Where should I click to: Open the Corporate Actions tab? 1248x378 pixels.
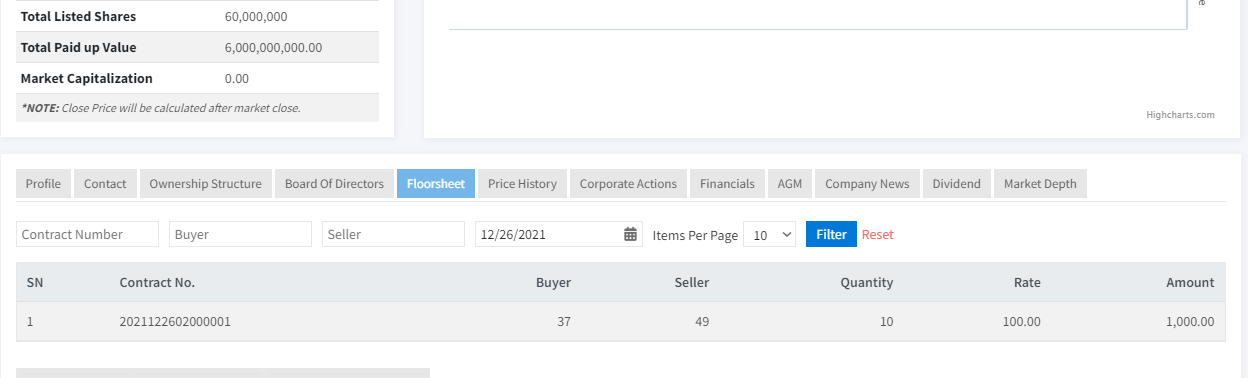pyautogui.click(x=628, y=184)
